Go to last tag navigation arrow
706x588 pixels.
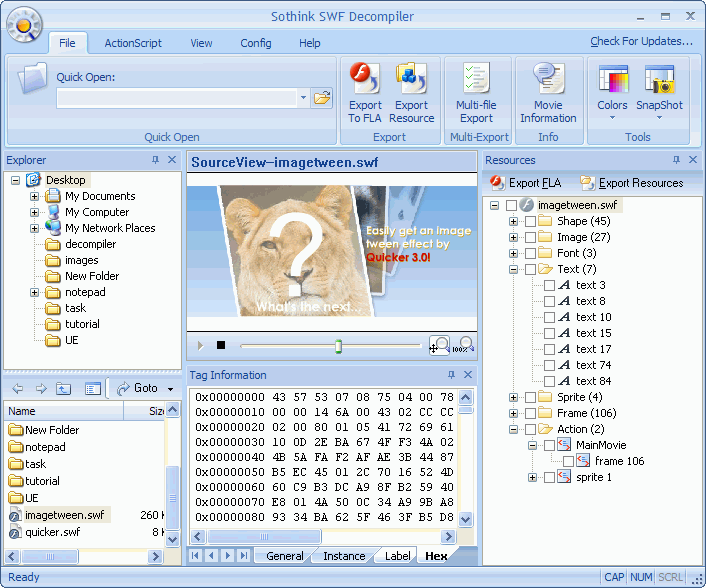click(x=244, y=556)
